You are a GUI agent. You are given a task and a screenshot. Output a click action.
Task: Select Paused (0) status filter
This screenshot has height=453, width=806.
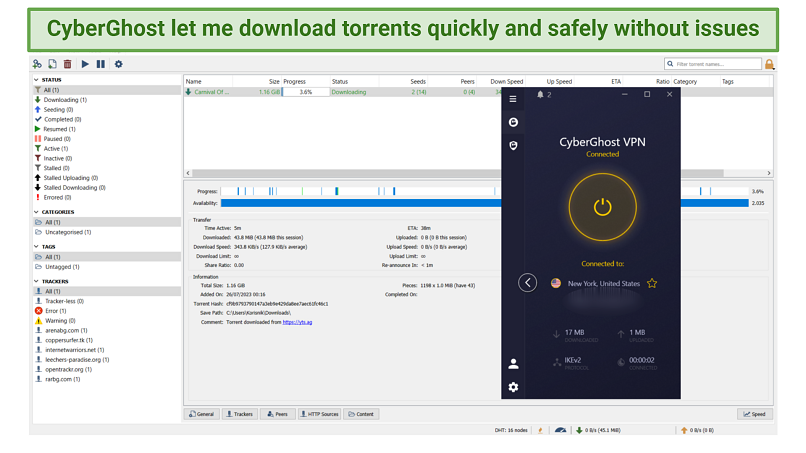tap(52, 139)
